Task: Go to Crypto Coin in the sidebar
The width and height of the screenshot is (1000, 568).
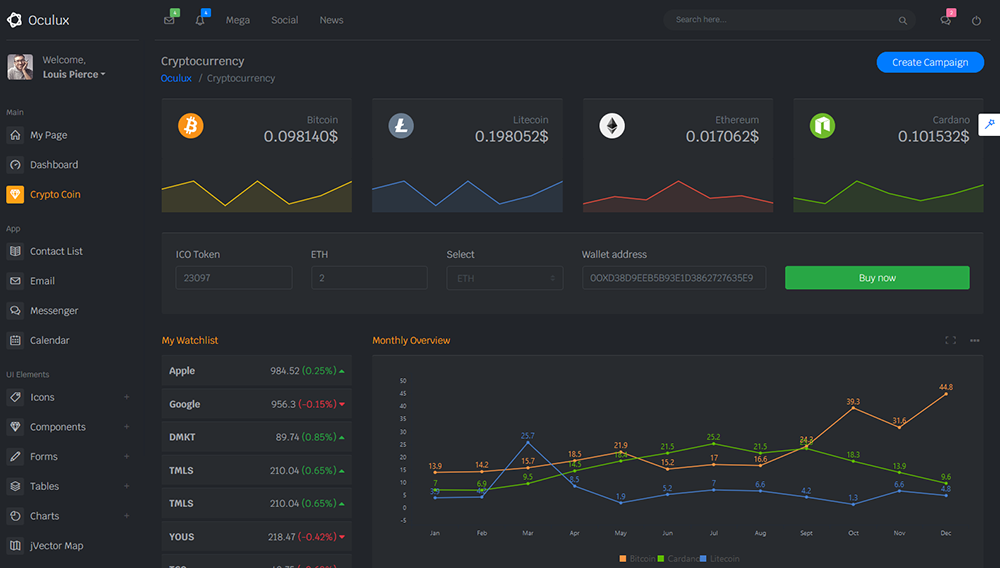Action: click(55, 194)
